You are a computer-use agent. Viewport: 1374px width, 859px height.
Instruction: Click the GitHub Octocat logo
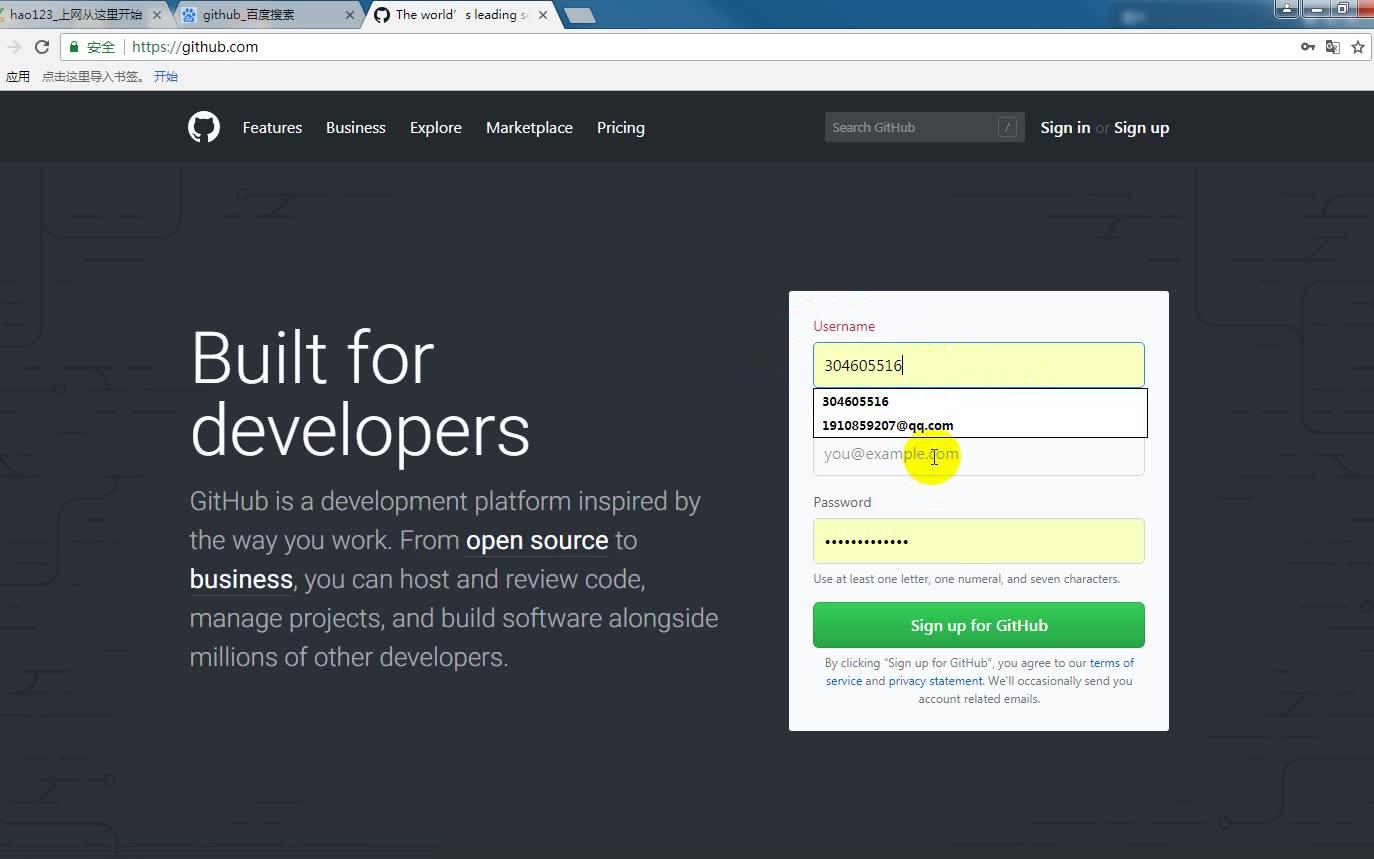pos(204,127)
